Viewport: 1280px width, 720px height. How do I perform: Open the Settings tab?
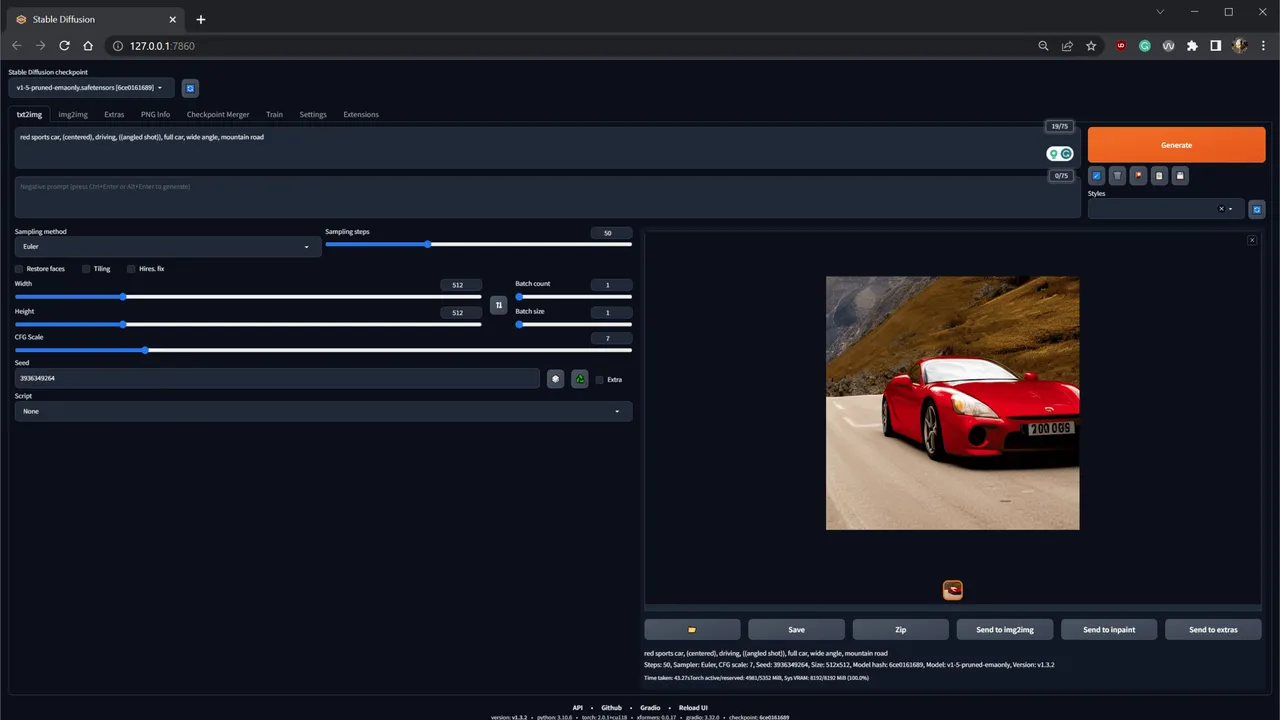click(x=313, y=114)
